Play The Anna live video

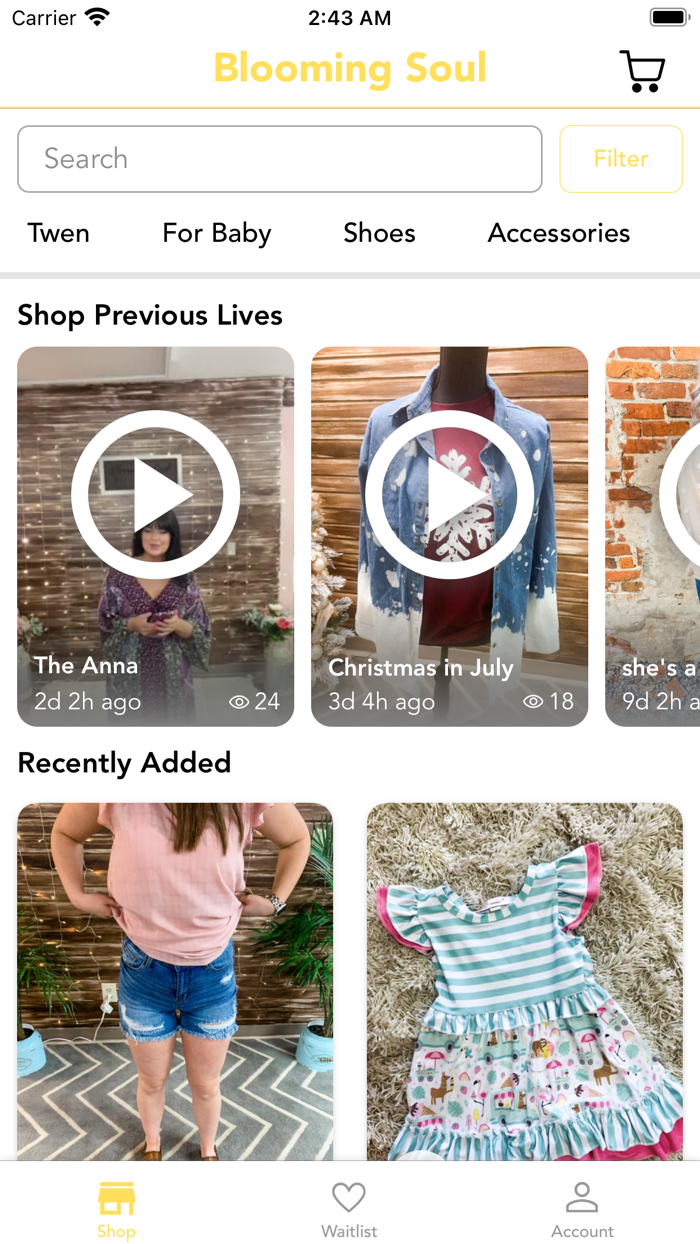[x=155, y=495]
